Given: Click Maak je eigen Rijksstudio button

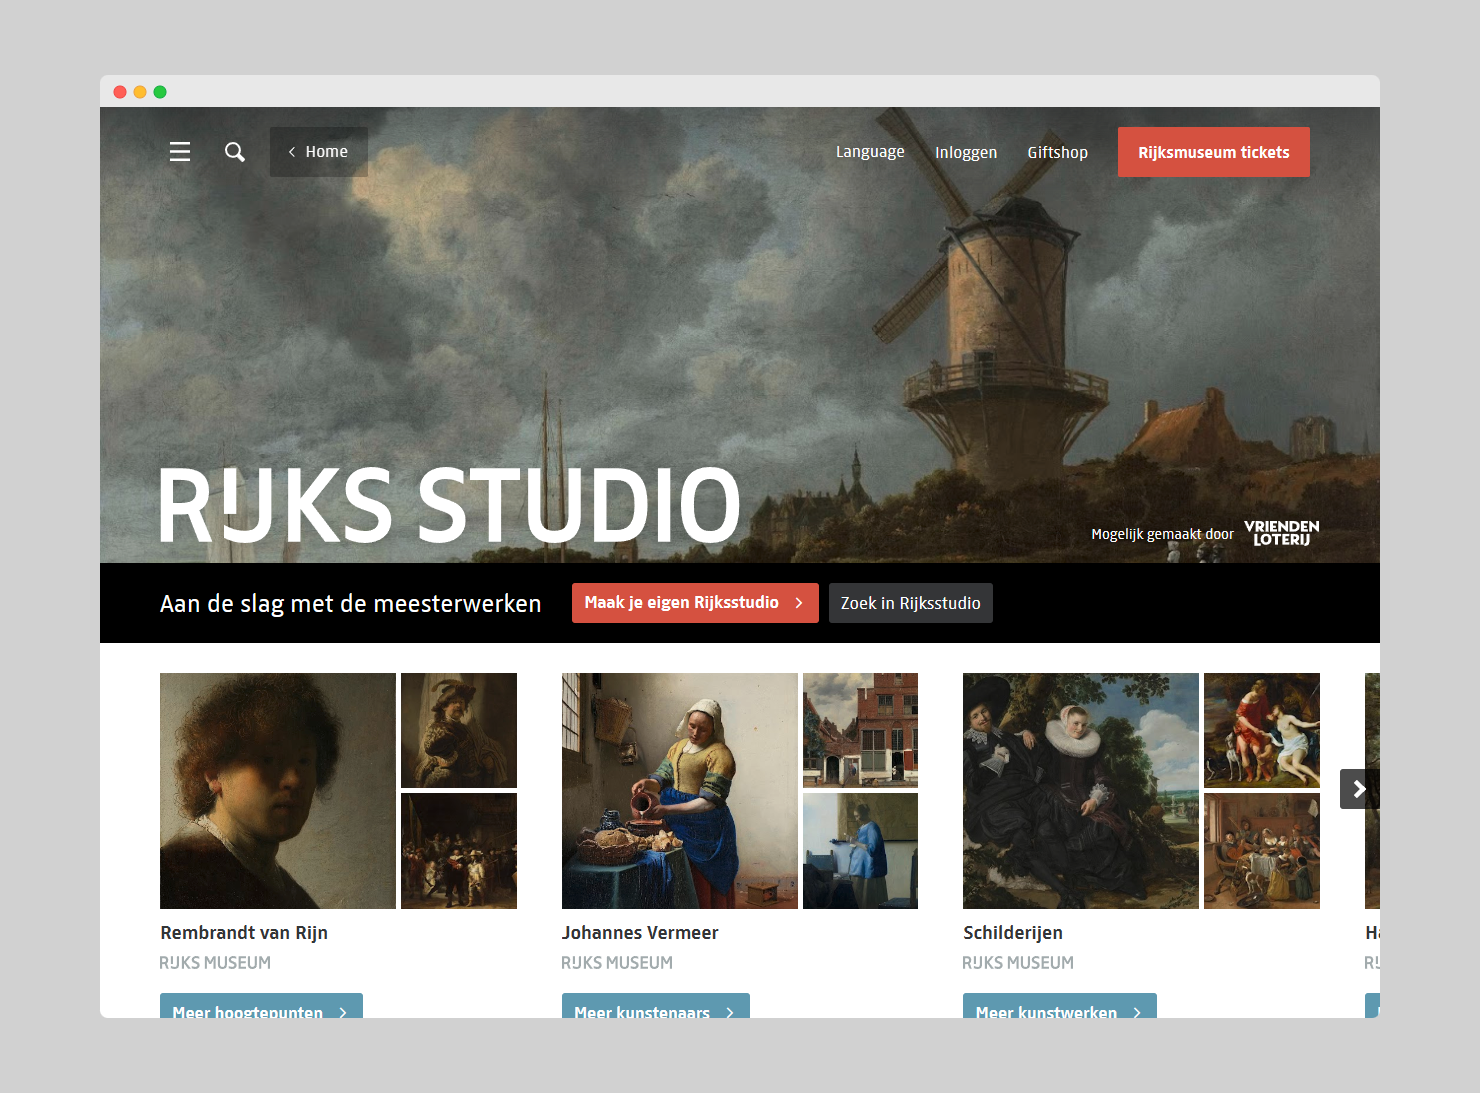Looking at the screenshot, I should click(x=695, y=603).
